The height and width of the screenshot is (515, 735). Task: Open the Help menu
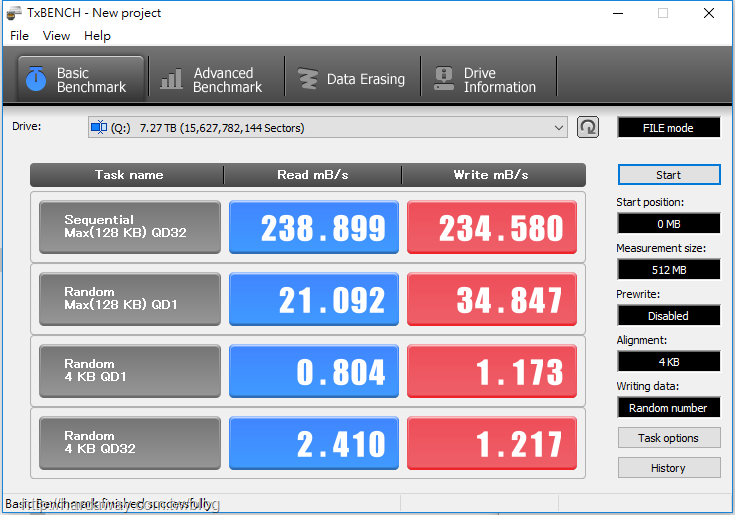(x=98, y=36)
